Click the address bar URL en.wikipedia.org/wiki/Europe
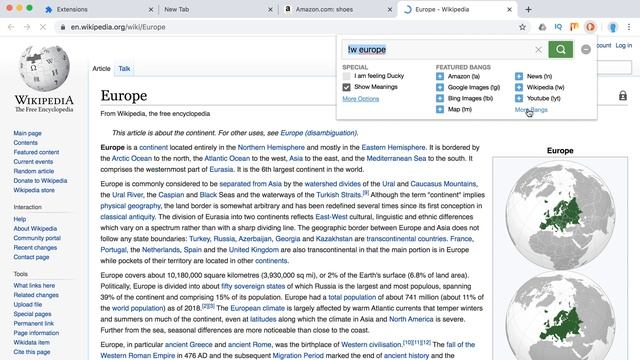Image resolution: width=640 pixels, height=360 pixels. pyautogui.click(x=118, y=27)
